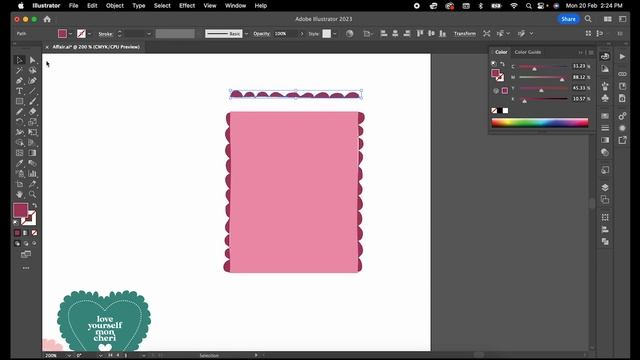Click the Transform link in control bar
This screenshot has width=640, height=360.
click(465, 34)
